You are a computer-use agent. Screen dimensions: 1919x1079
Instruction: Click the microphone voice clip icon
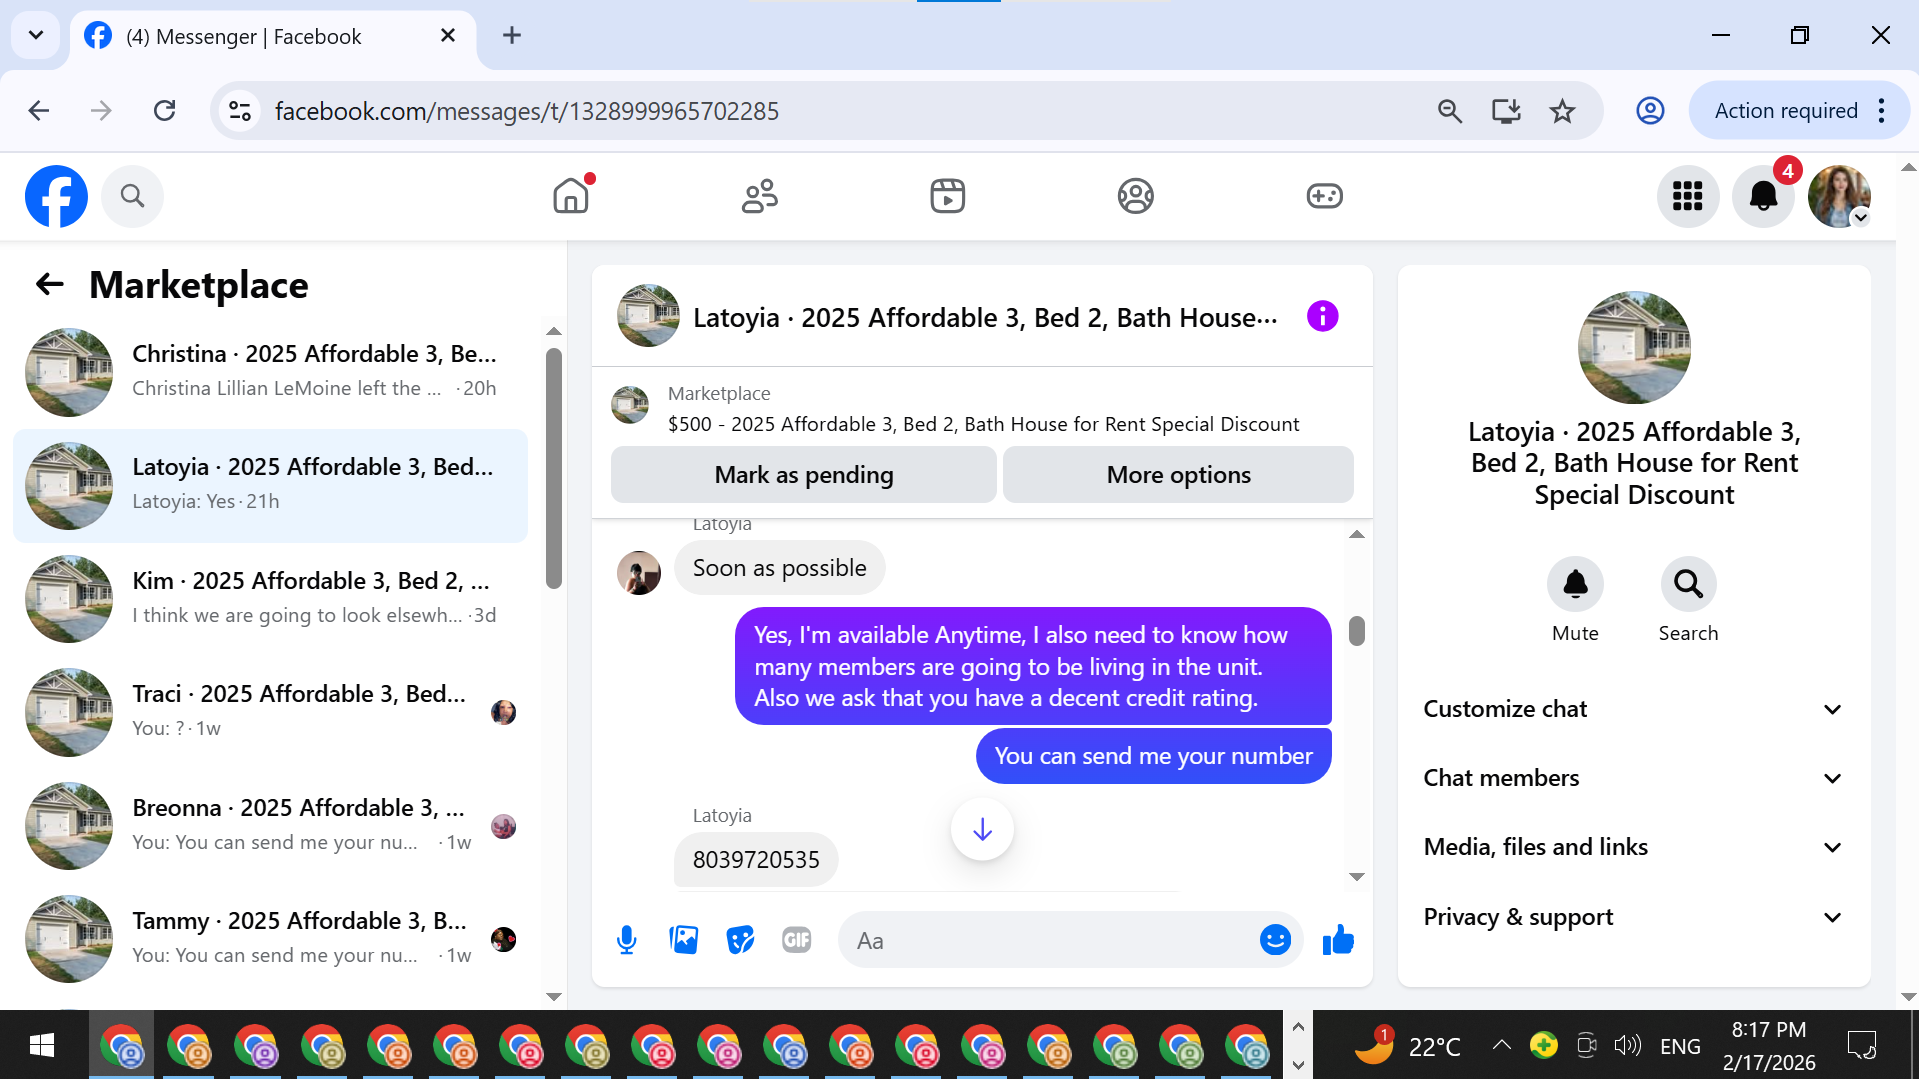click(x=627, y=940)
